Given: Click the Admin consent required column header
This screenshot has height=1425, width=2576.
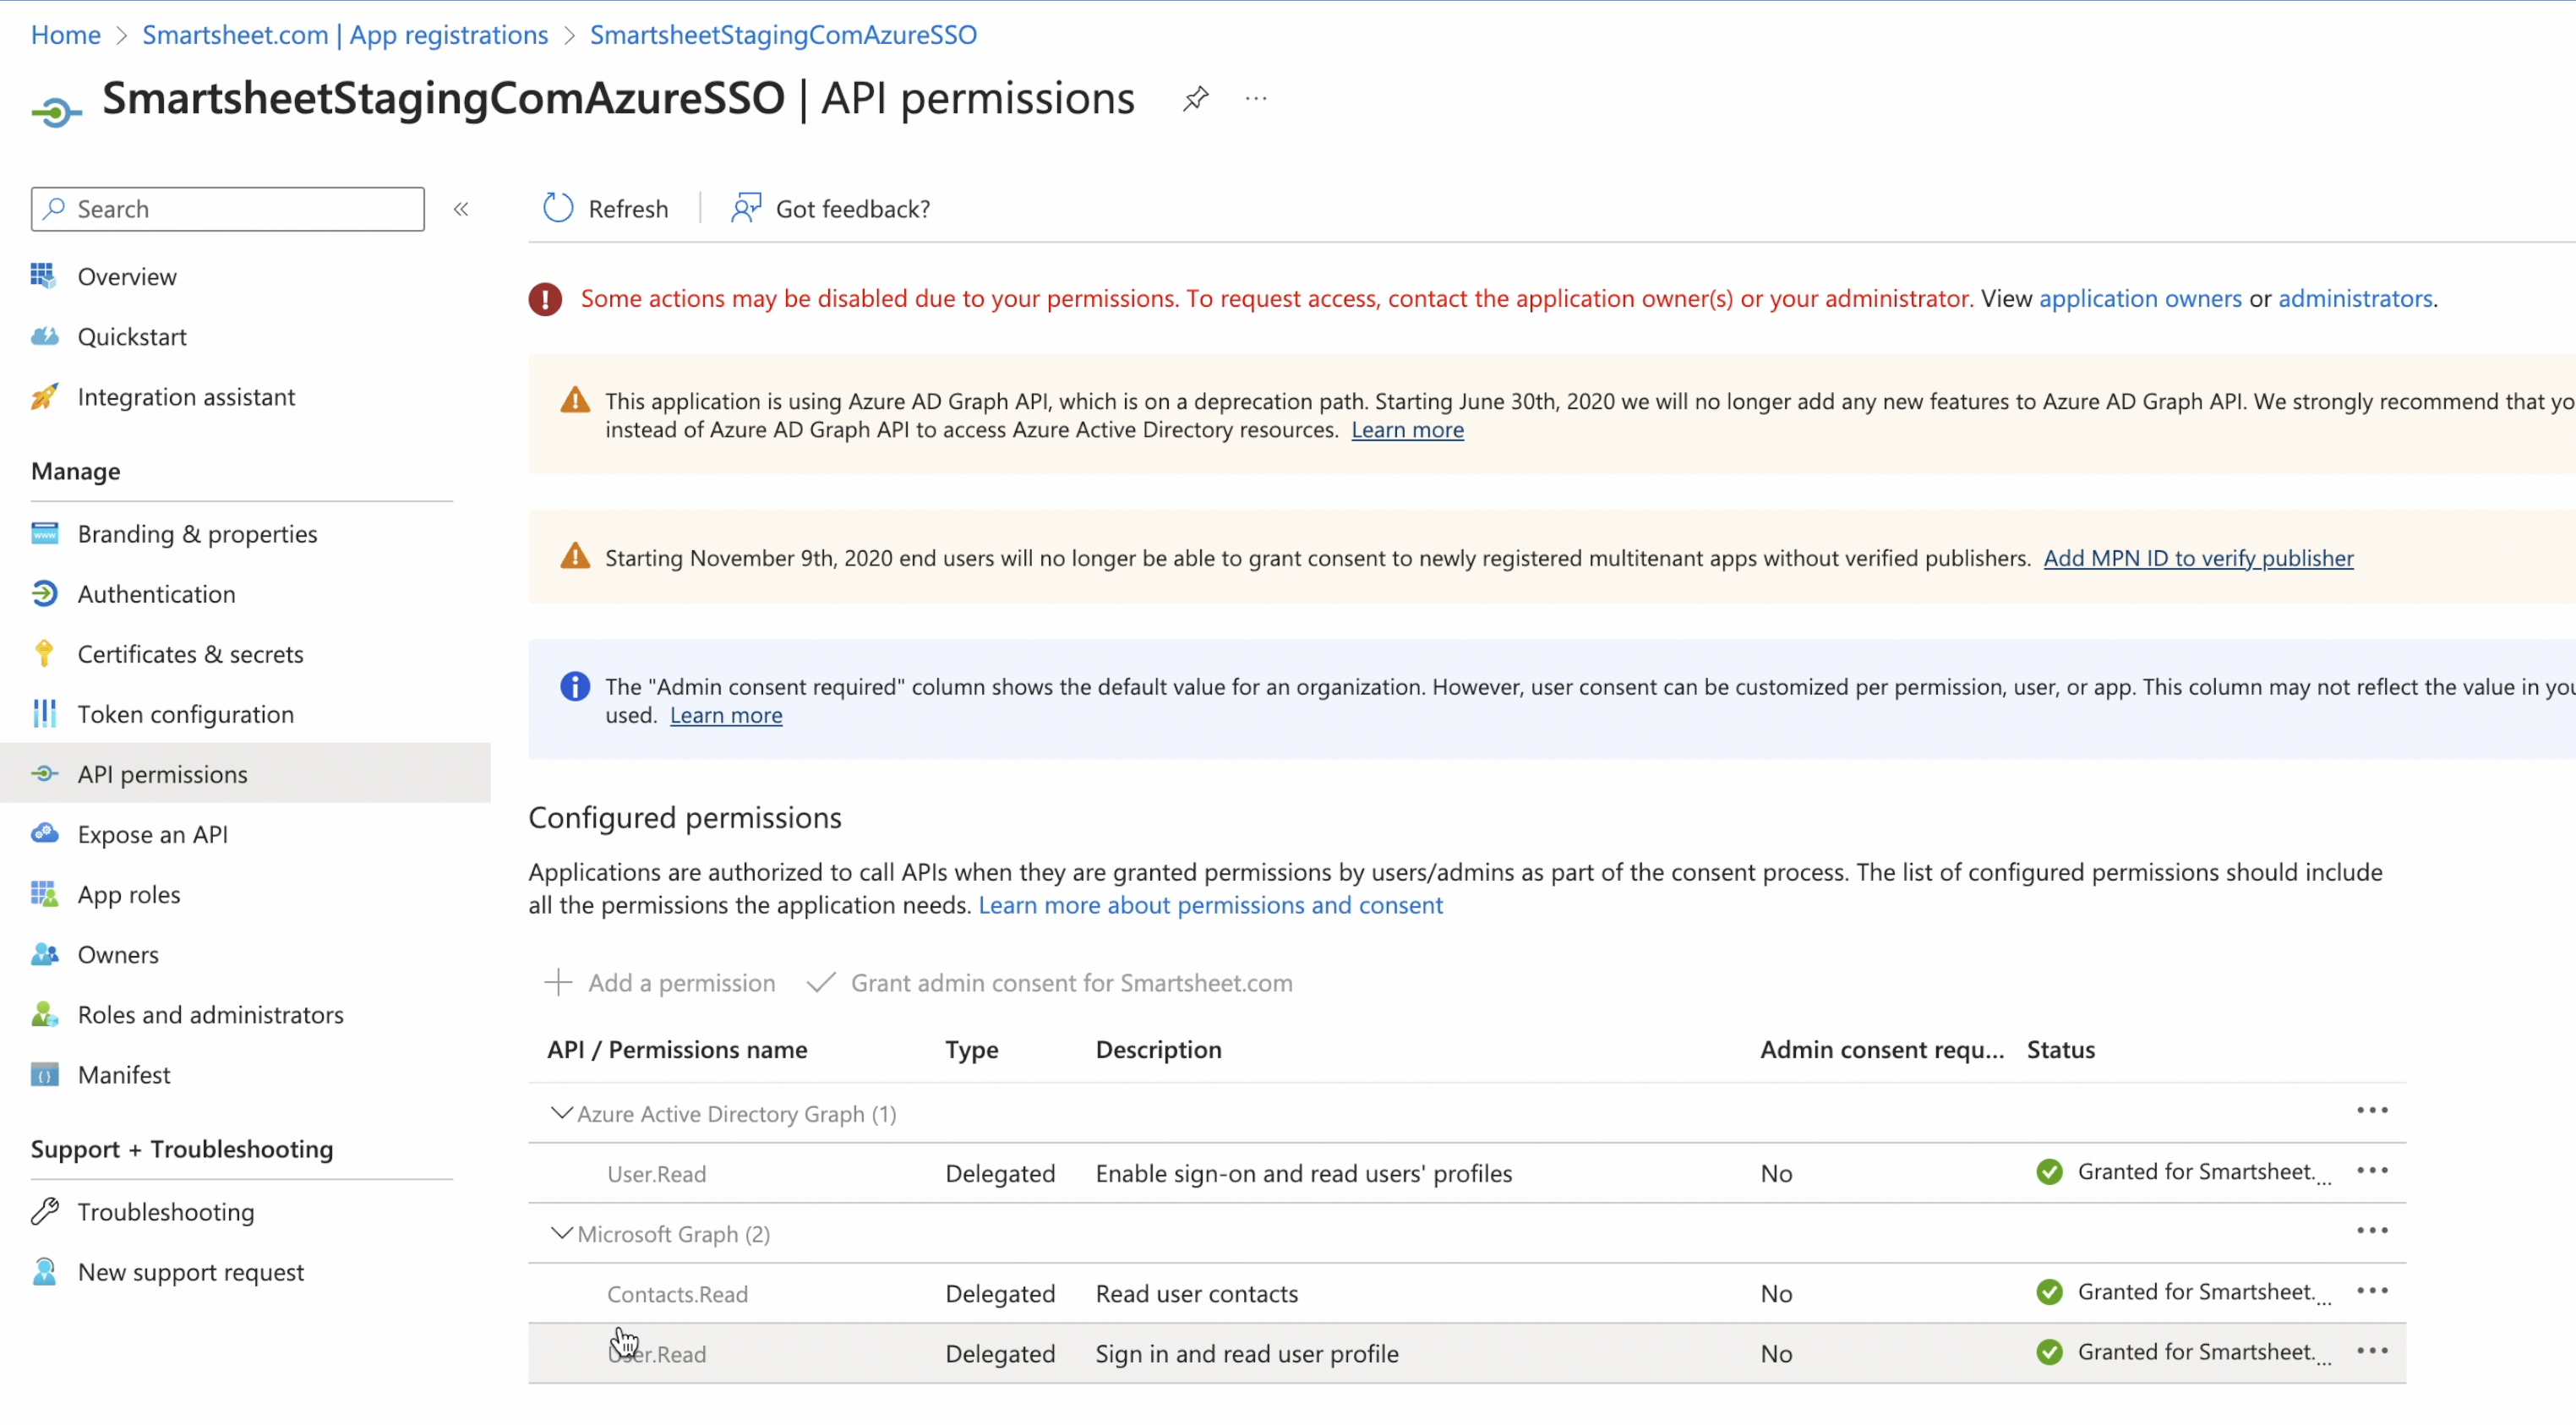Looking at the screenshot, I should 1882,1049.
